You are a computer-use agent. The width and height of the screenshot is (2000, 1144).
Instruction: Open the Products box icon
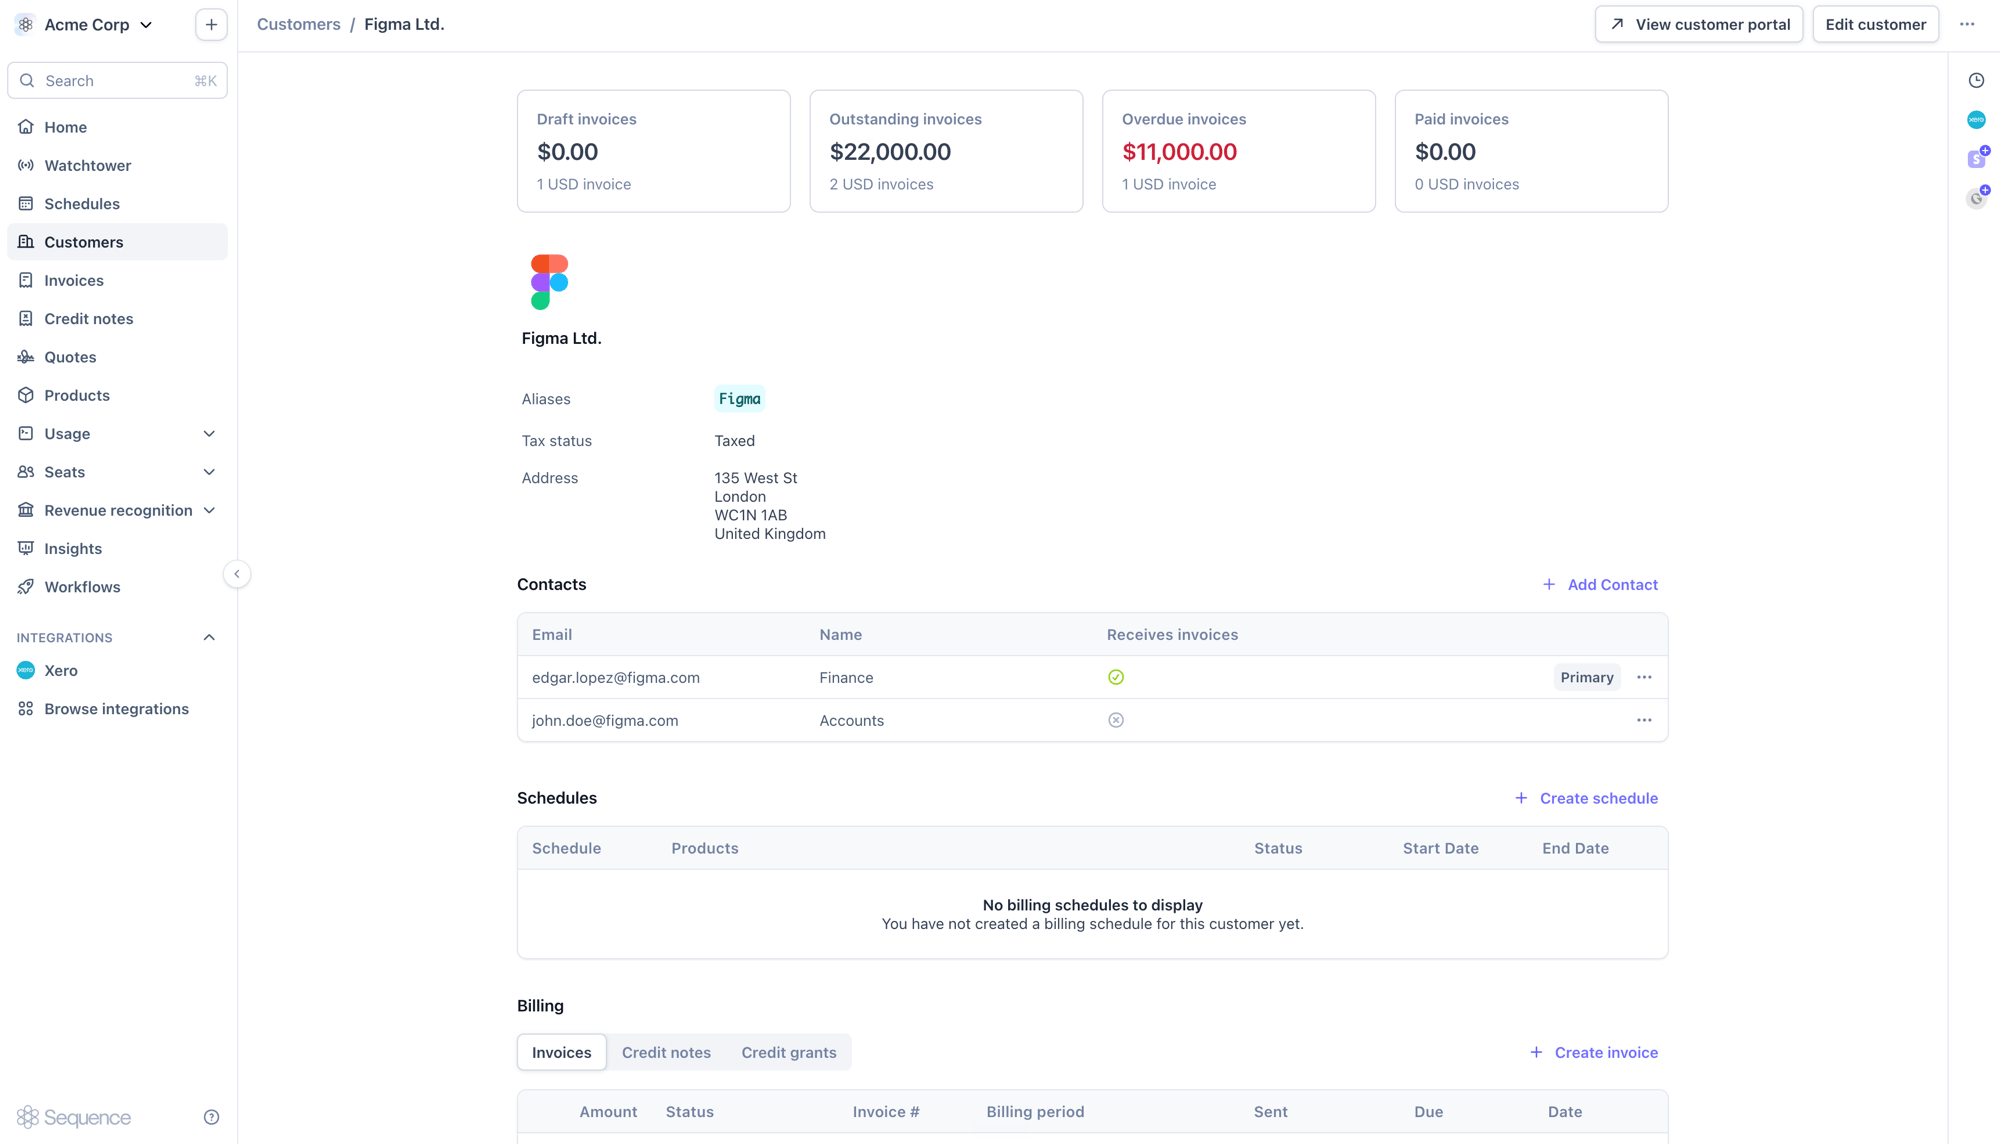[26, 395]
